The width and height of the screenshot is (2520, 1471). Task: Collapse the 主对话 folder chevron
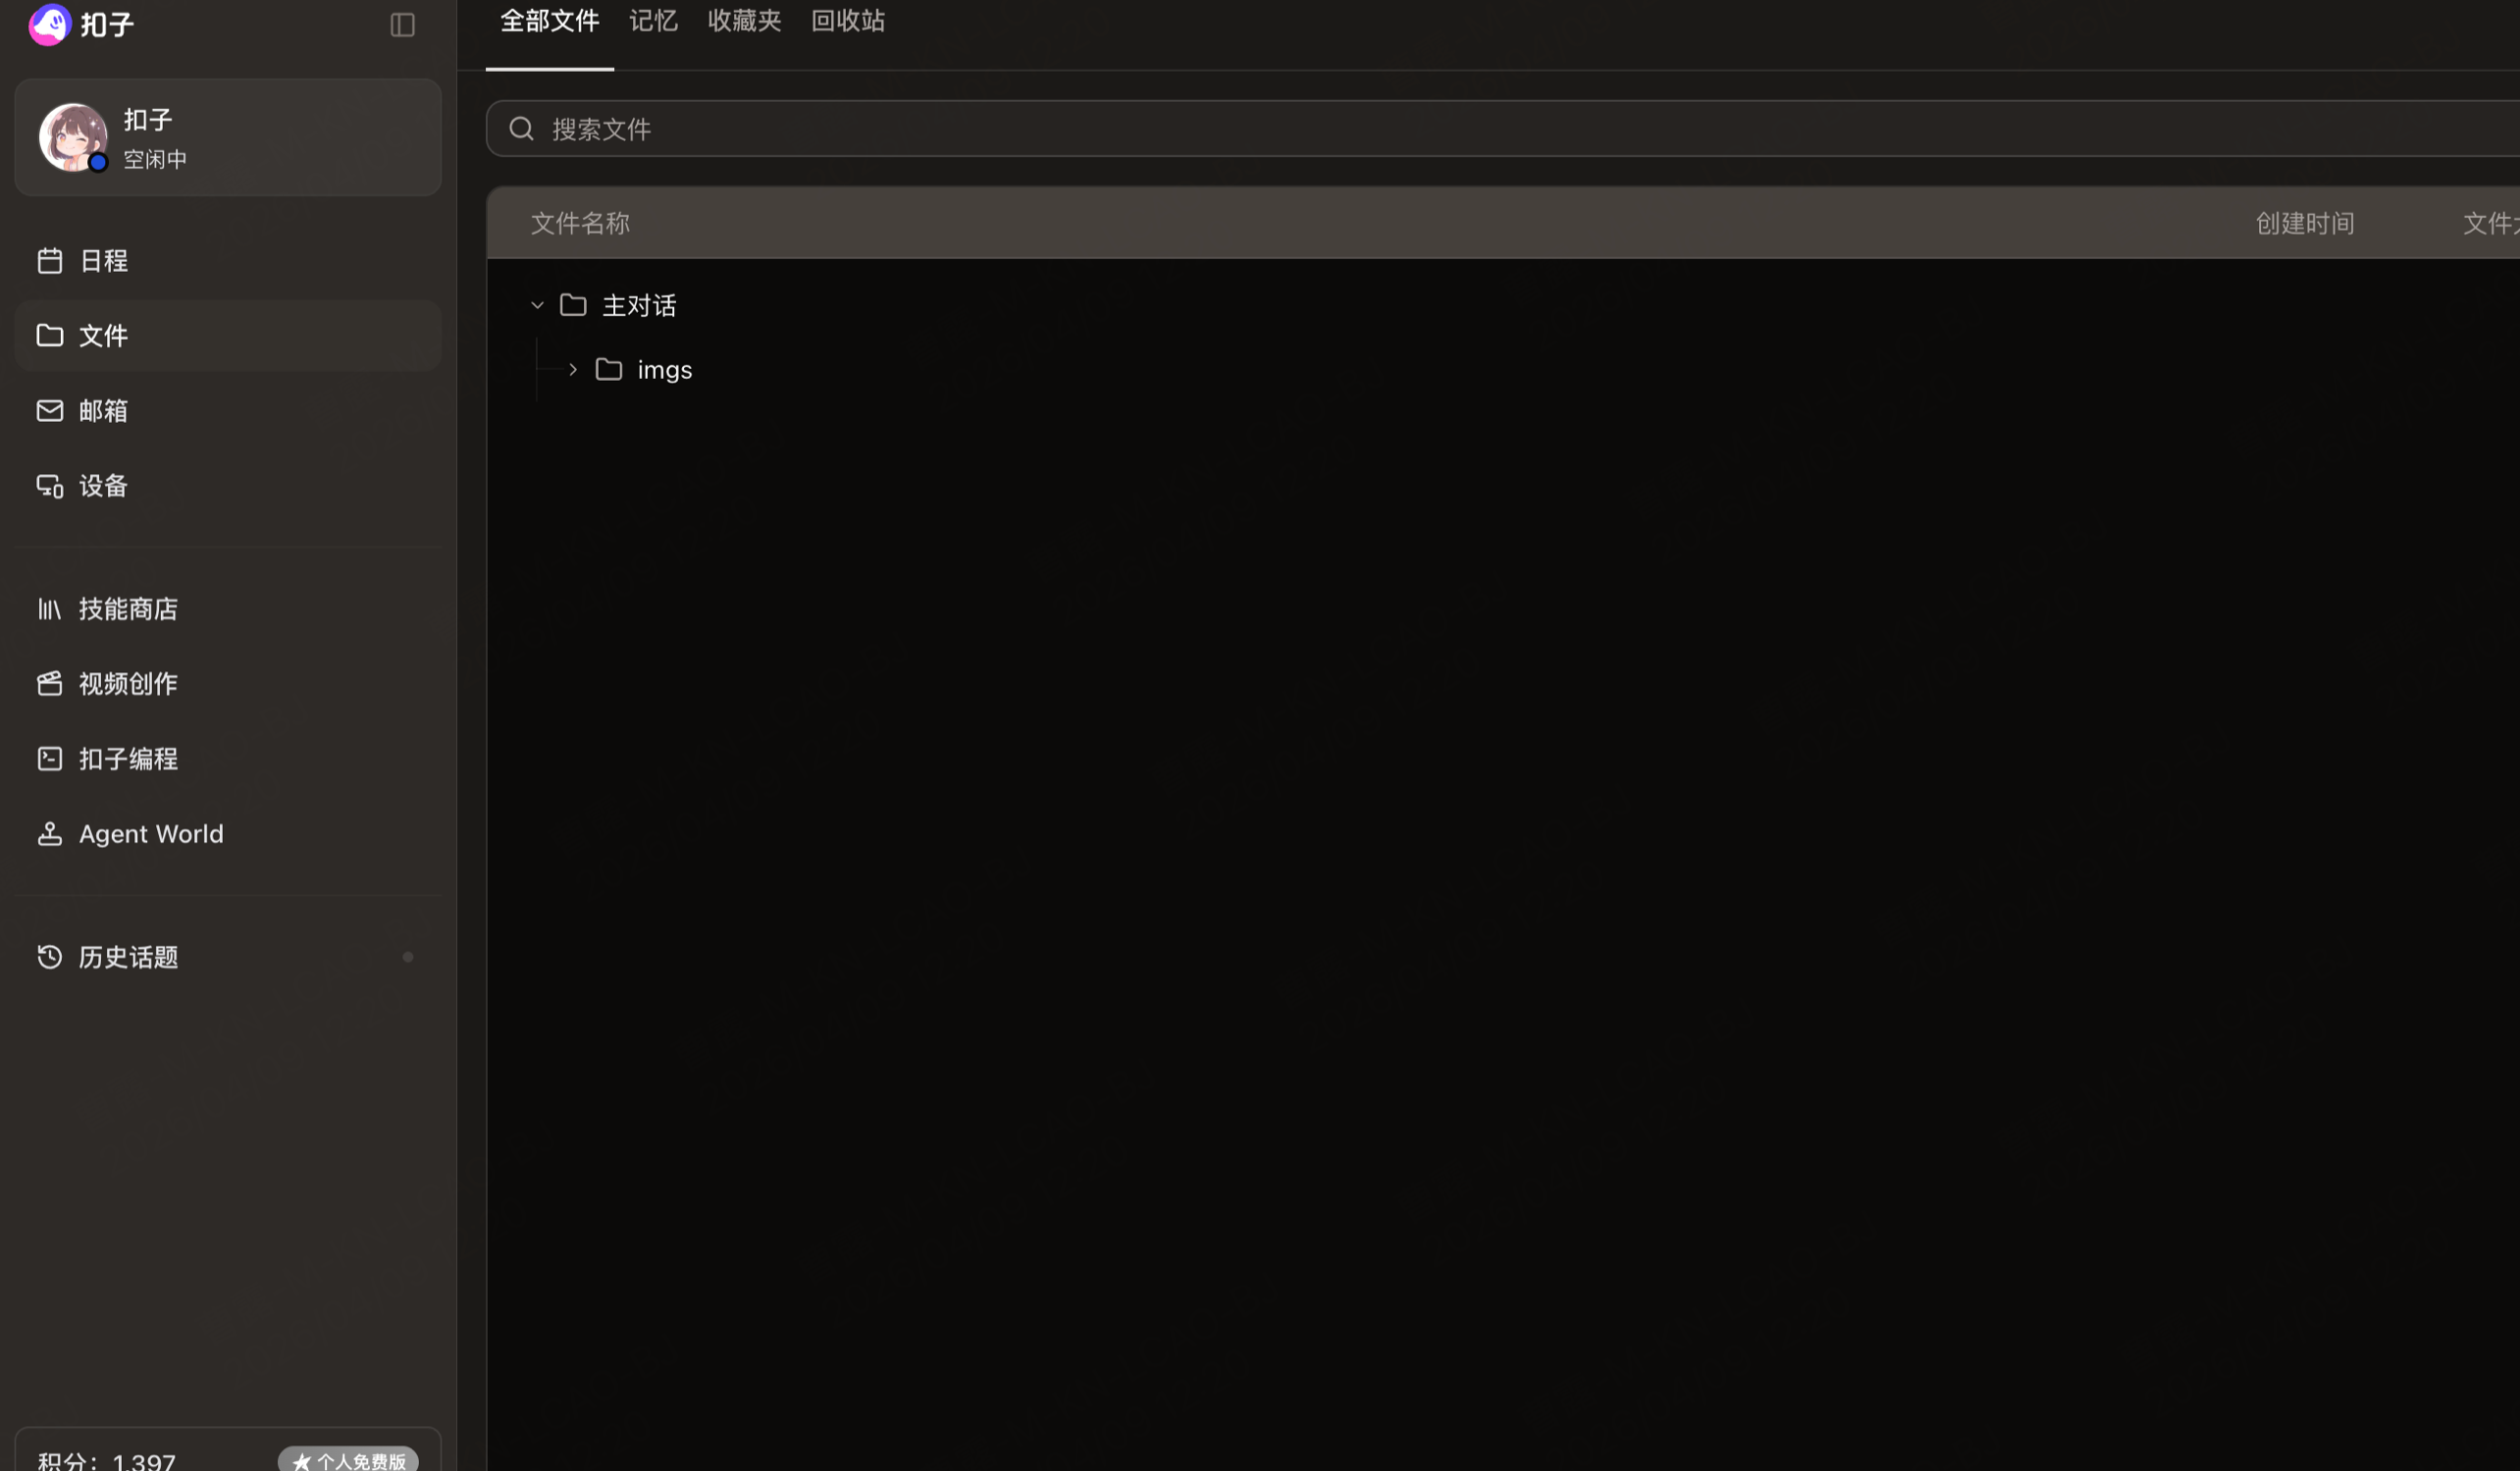(537, 305)
